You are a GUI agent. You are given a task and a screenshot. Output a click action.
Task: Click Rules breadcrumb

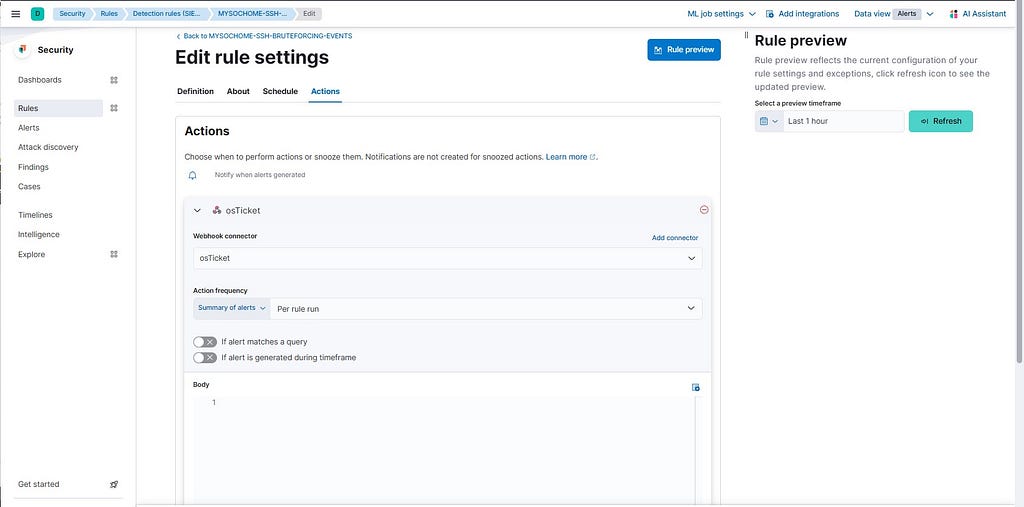[x=108, y=14]
